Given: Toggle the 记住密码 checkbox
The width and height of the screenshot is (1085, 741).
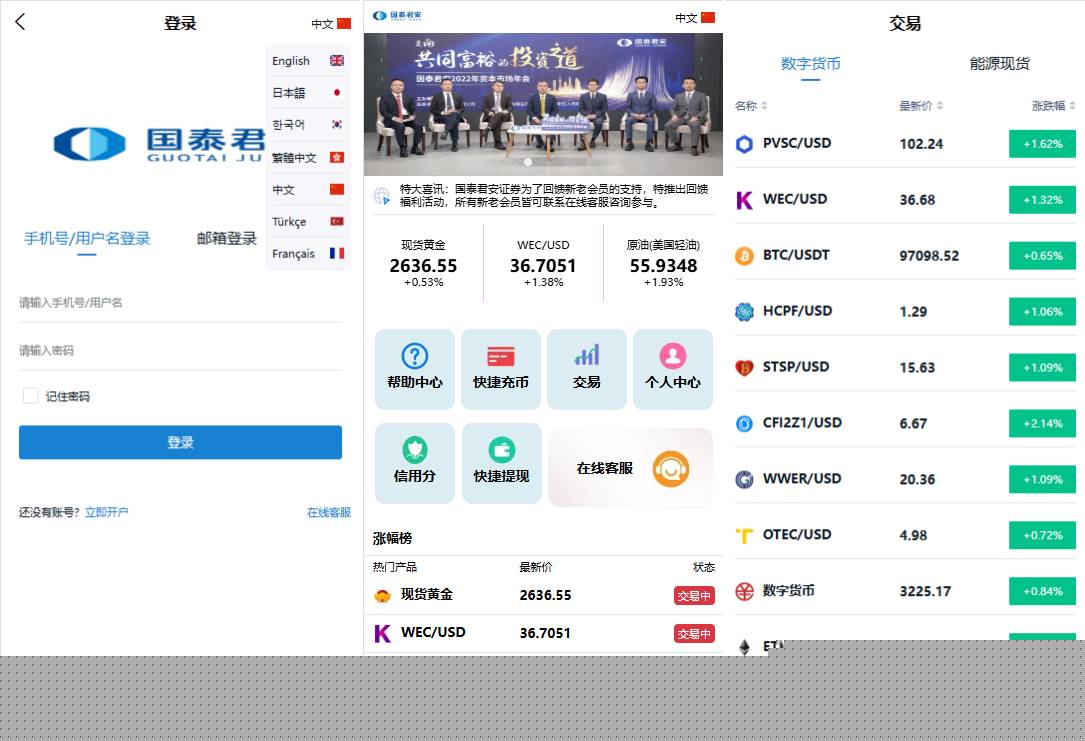Looking at the screenshot, I should [x=30, y=396].
